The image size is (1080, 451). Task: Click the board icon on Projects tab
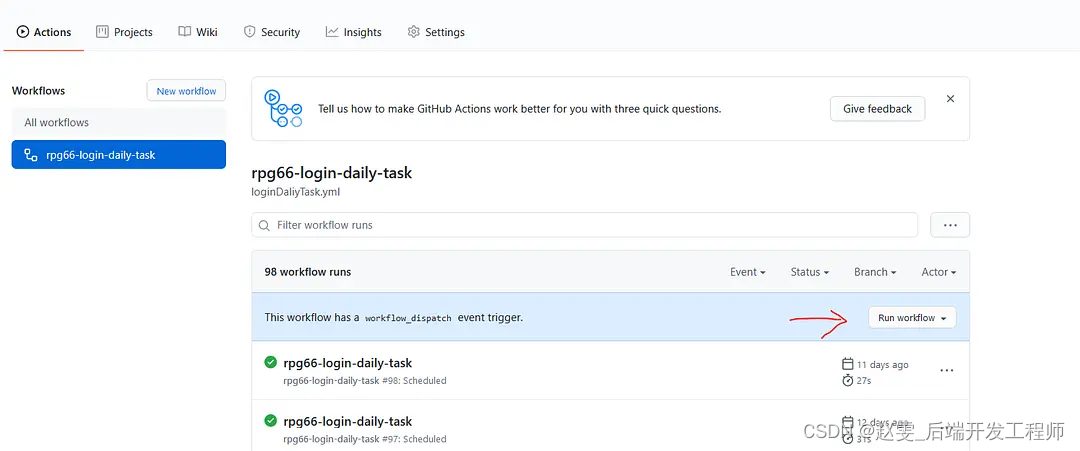click(x=102, y=32)
